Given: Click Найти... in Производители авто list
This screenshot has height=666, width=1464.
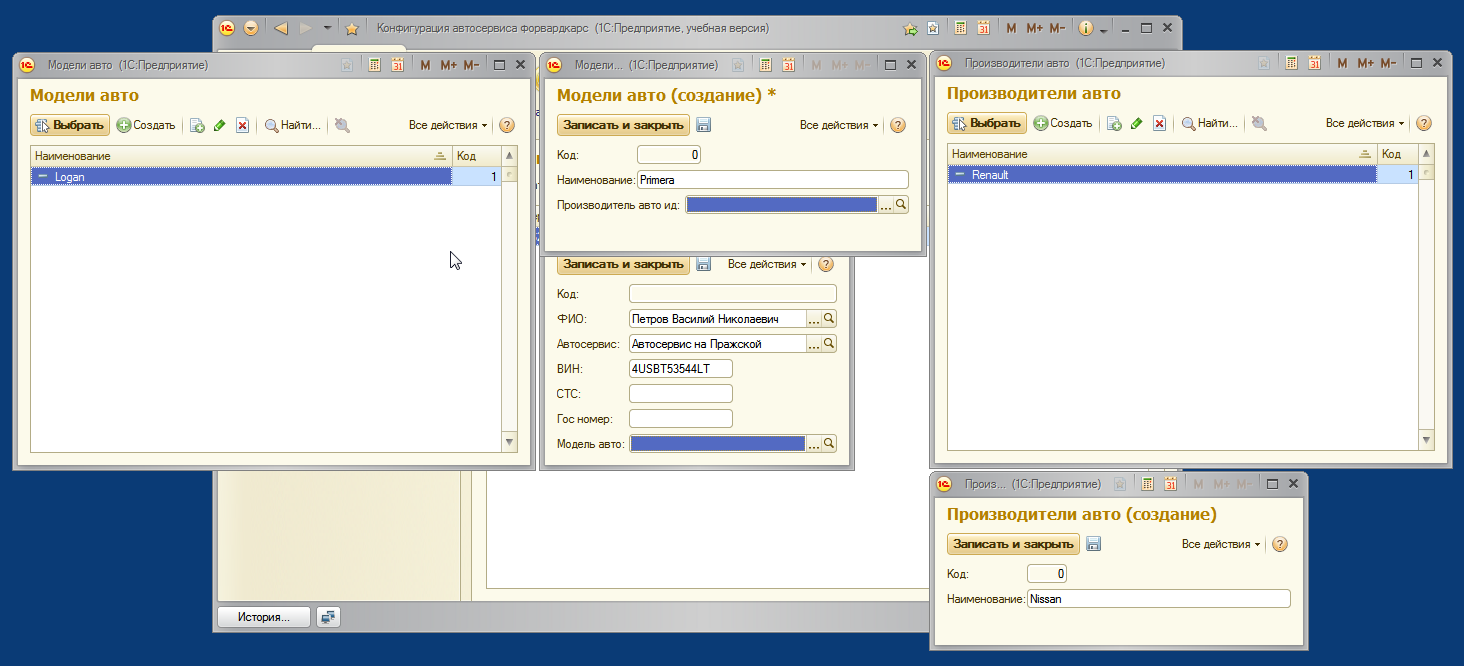Looking at the screenshot, I should pos(1210,124).
